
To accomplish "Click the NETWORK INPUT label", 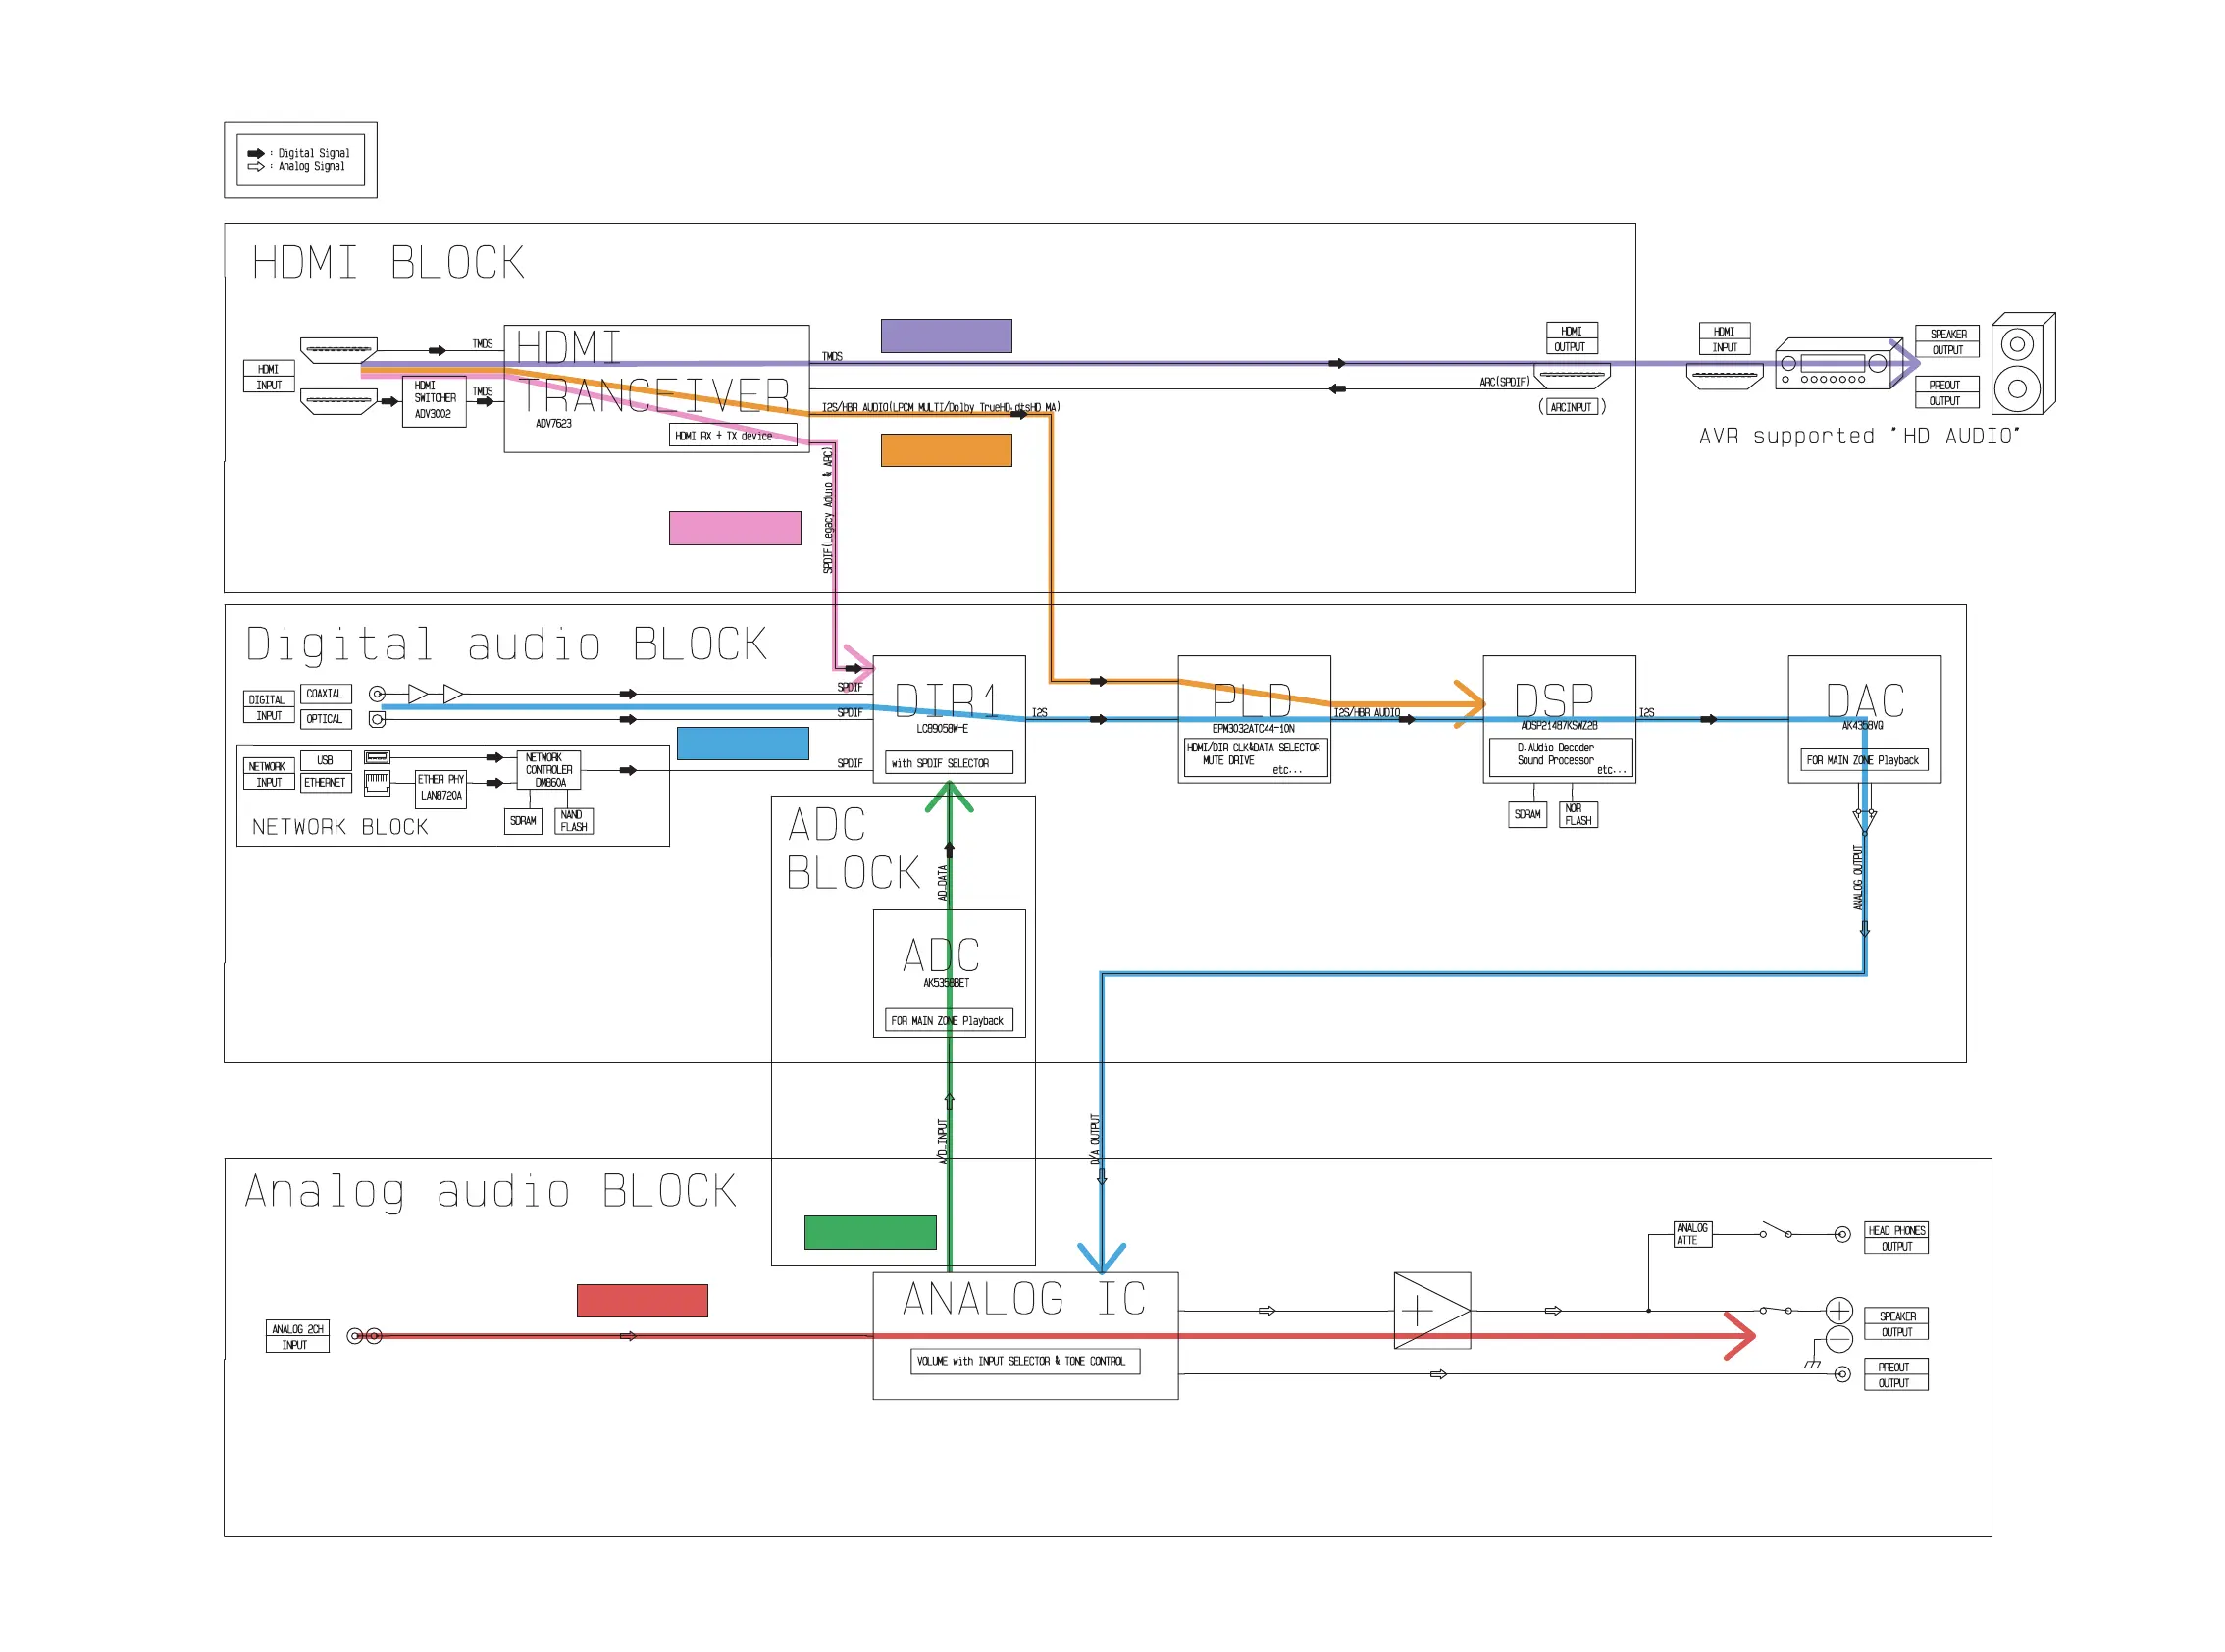I will point(268,774).
